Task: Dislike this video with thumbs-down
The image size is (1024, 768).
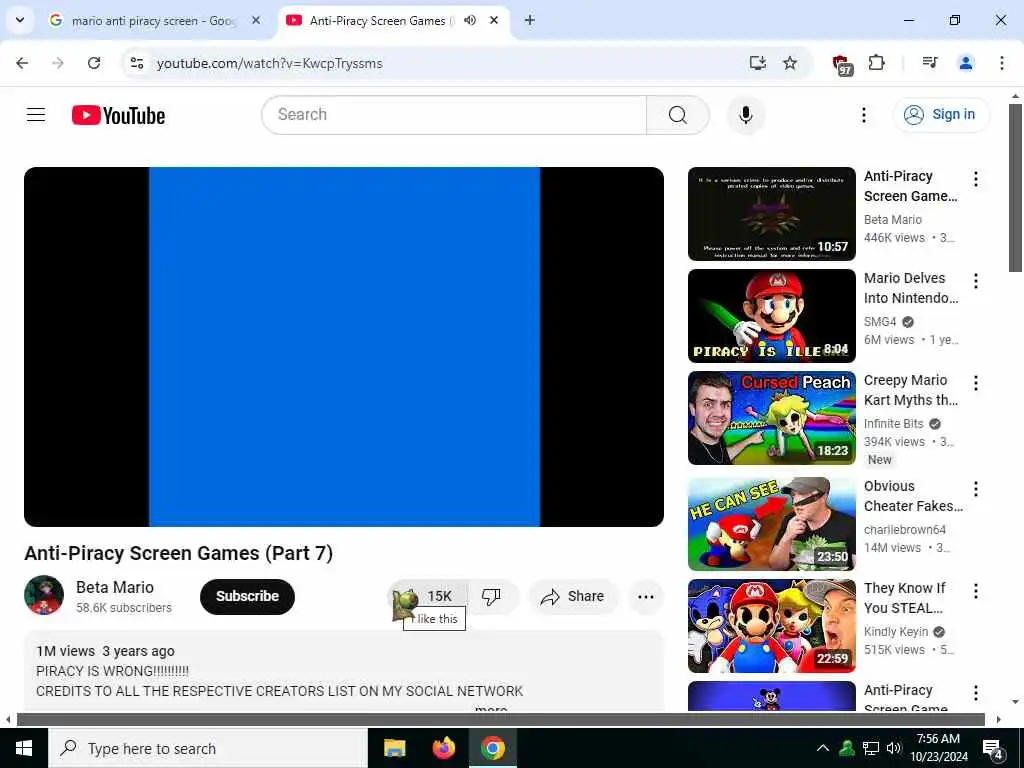Action: point(491,596)
